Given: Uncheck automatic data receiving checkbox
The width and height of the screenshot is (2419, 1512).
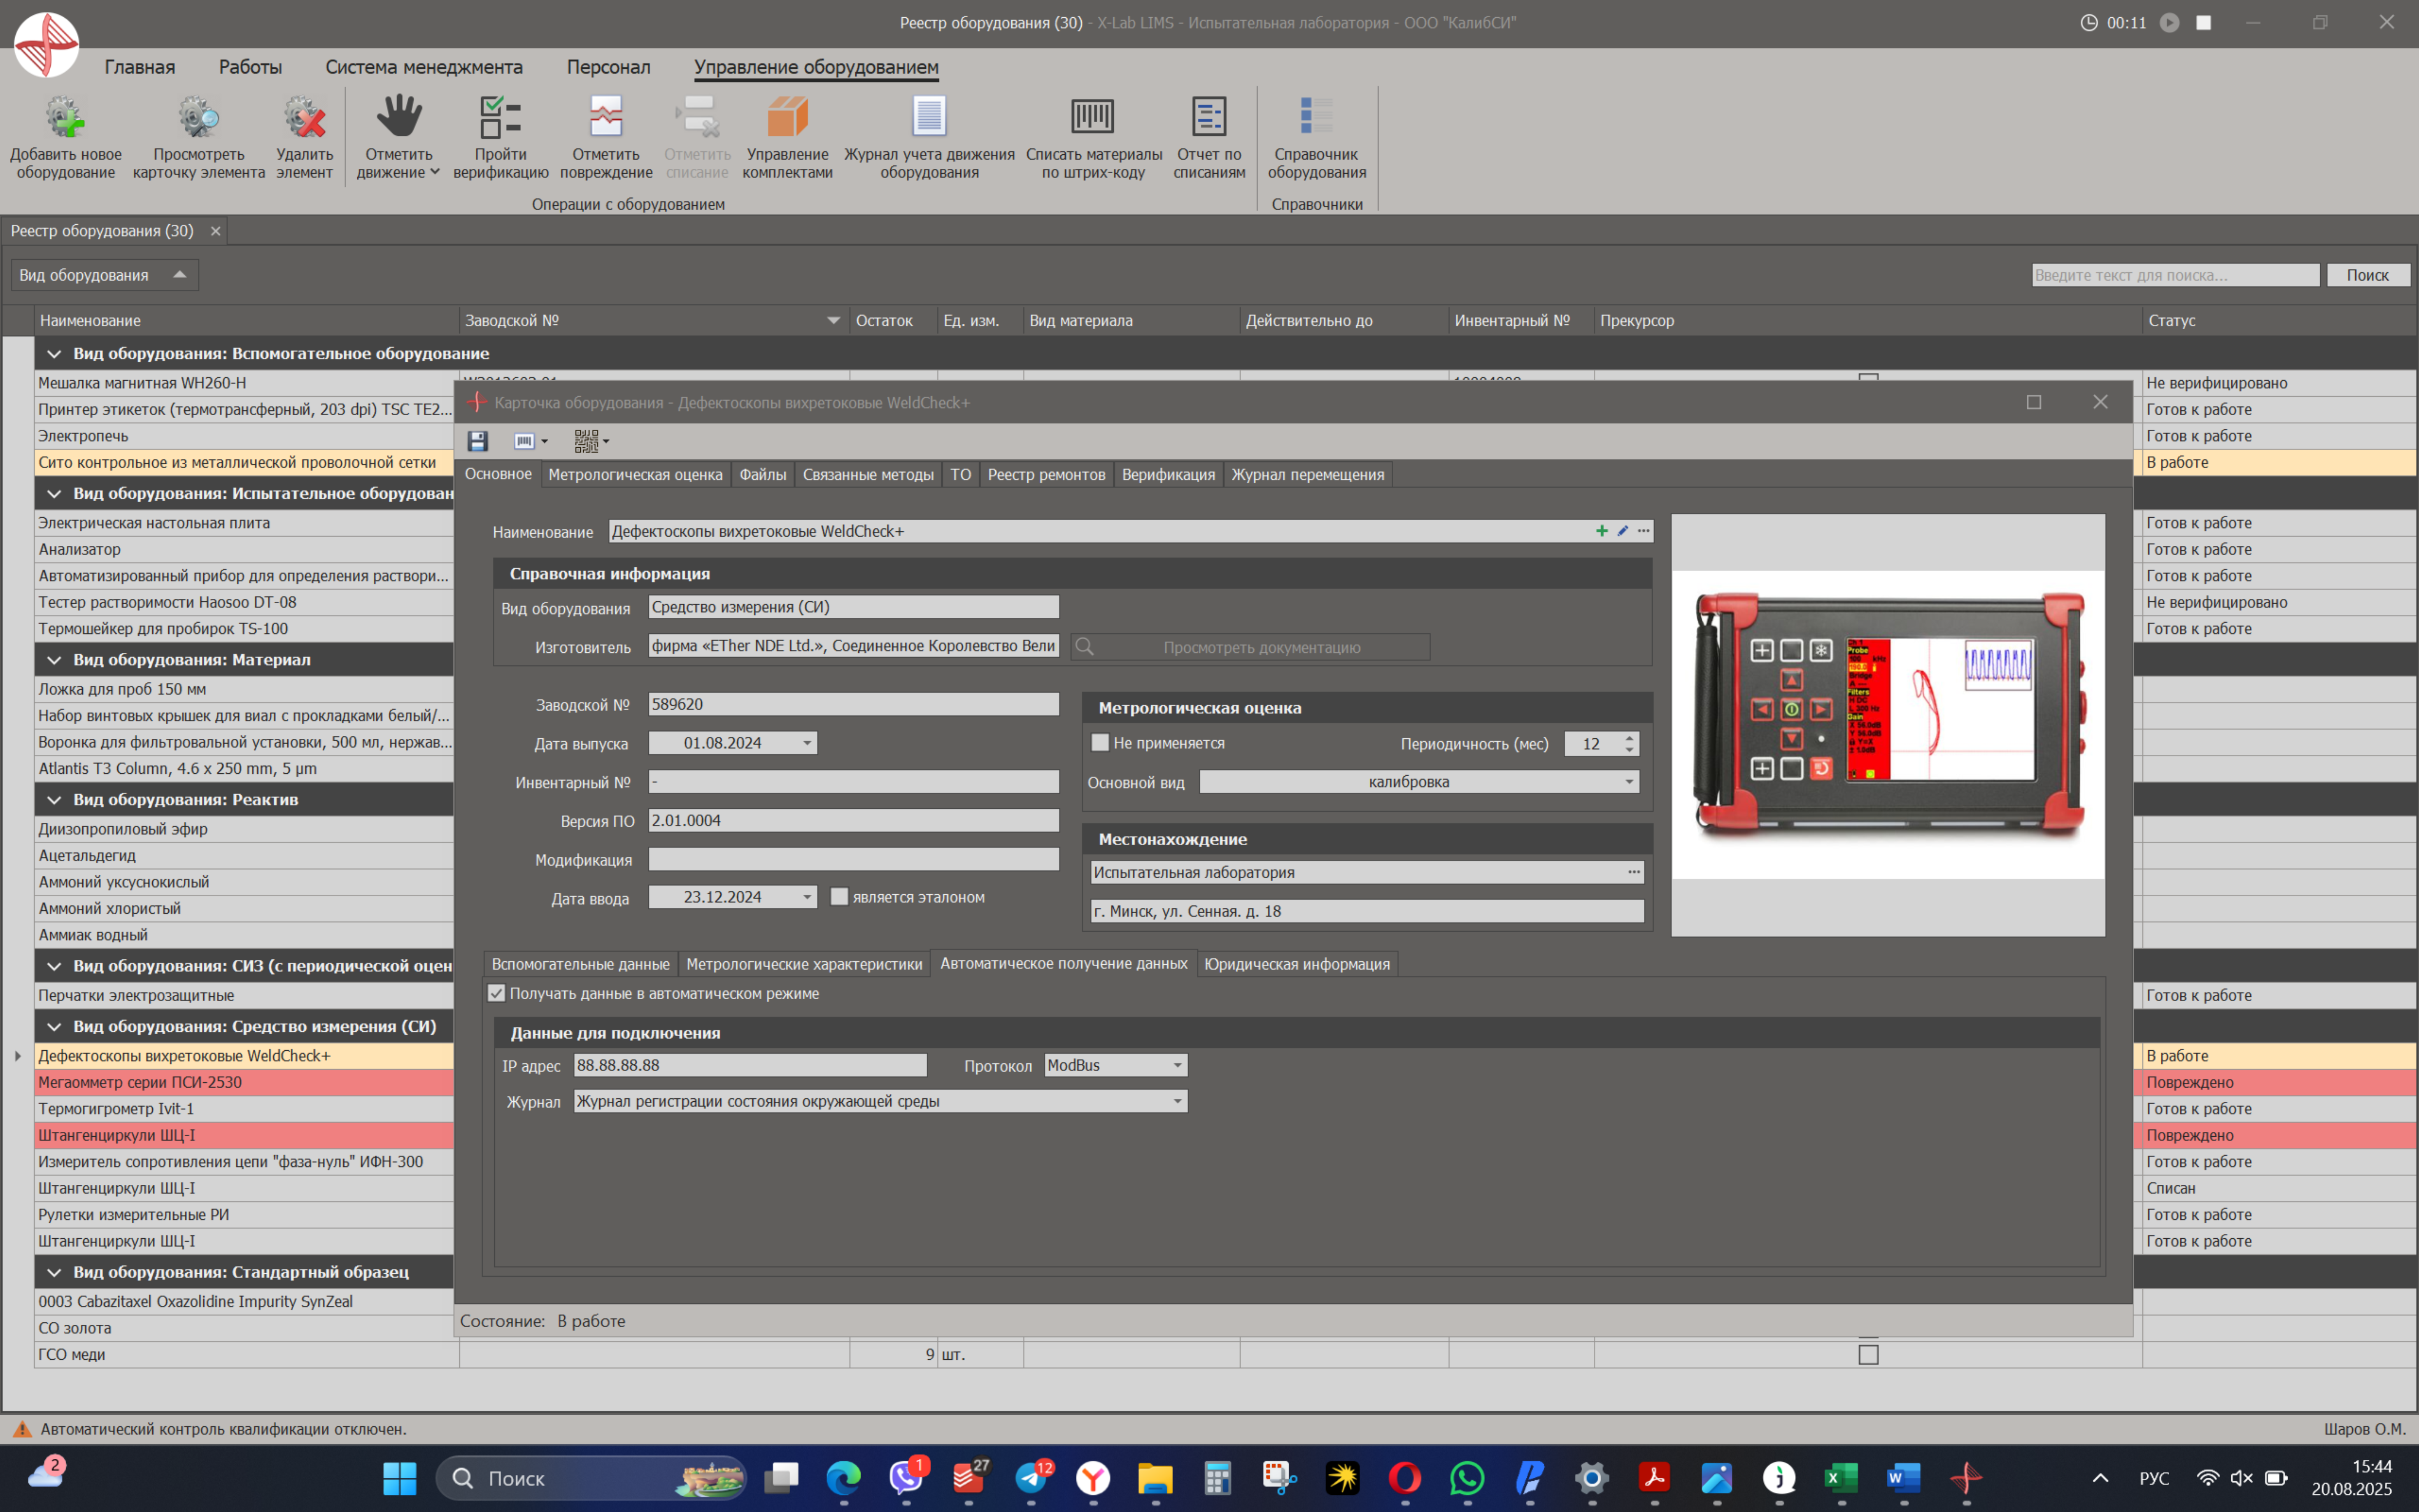Looking at the screenshot, I should tap(497, 993).
